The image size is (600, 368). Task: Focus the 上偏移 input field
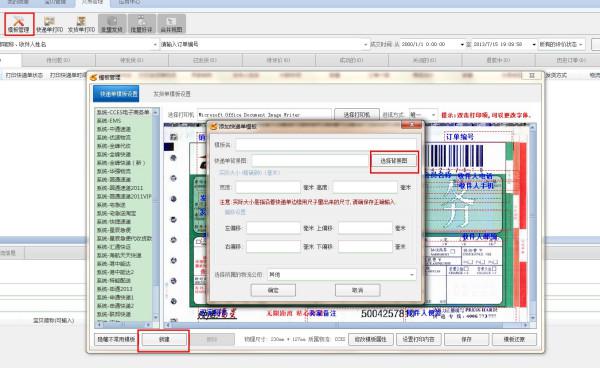click(365, 228)
